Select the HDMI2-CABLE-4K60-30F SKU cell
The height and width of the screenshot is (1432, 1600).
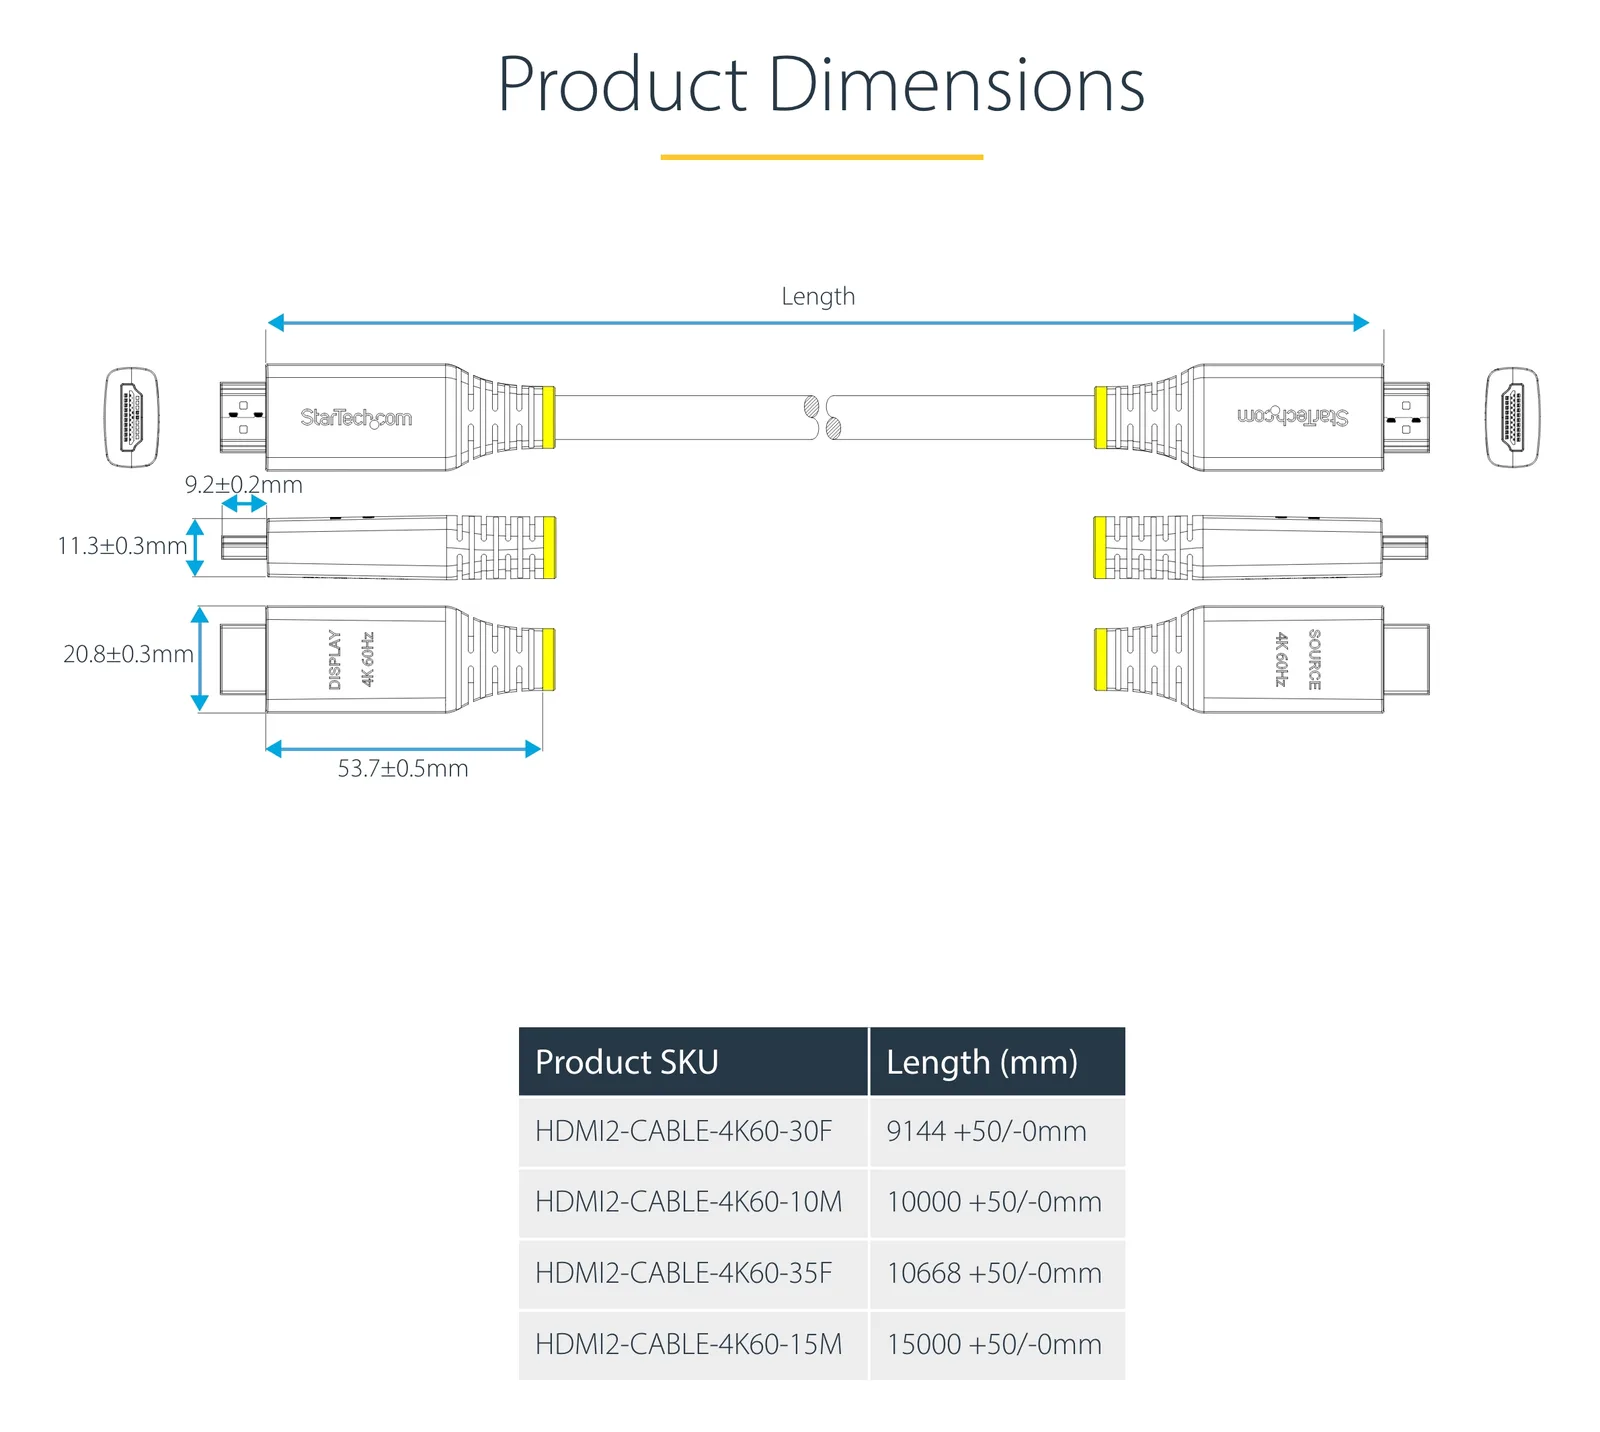click(693, 1132)
